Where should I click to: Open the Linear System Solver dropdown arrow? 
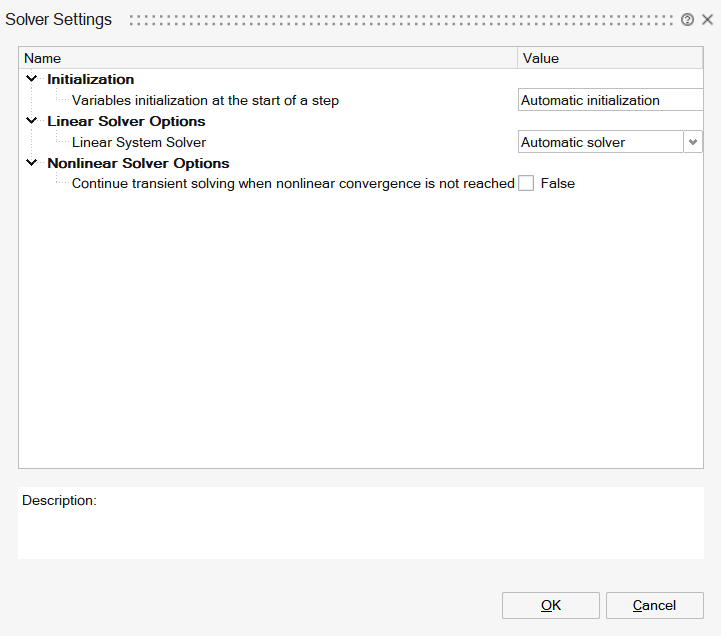coord(693,142)
